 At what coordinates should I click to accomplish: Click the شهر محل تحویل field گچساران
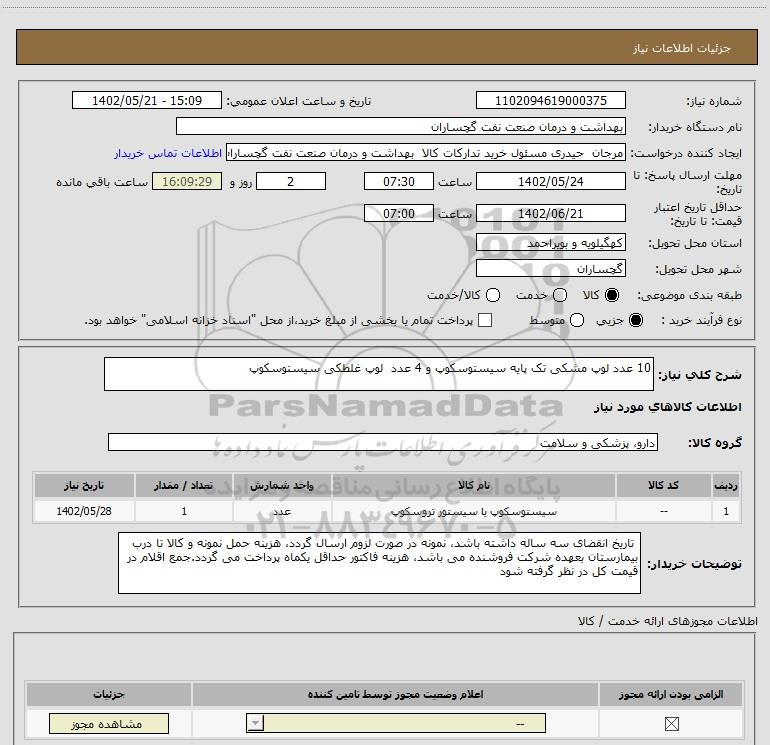pyautogui.click(x=550, y=268)
